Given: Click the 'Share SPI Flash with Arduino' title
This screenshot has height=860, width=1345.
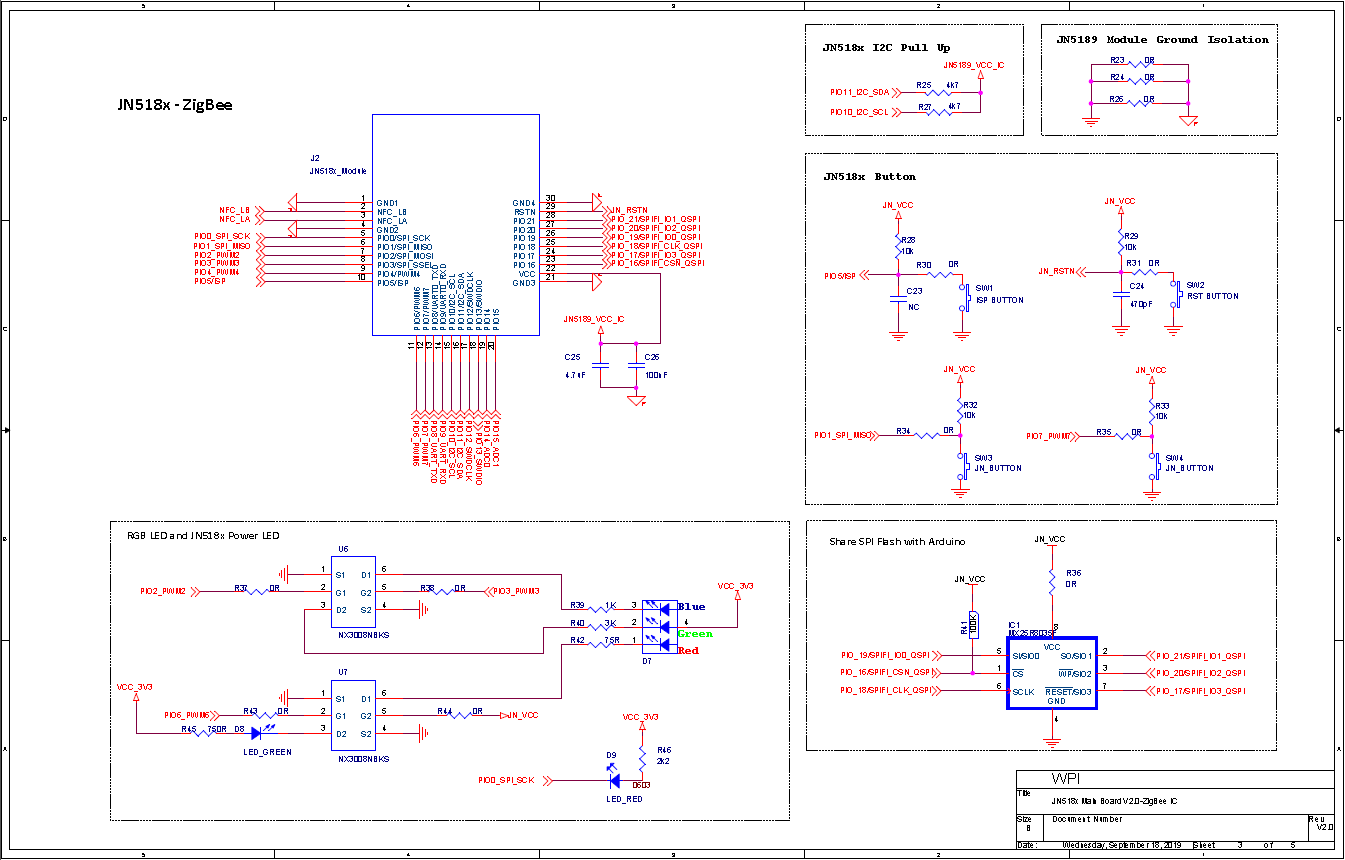Looking at the screenshot, I should pyautogui.click(x=897, y=541).
